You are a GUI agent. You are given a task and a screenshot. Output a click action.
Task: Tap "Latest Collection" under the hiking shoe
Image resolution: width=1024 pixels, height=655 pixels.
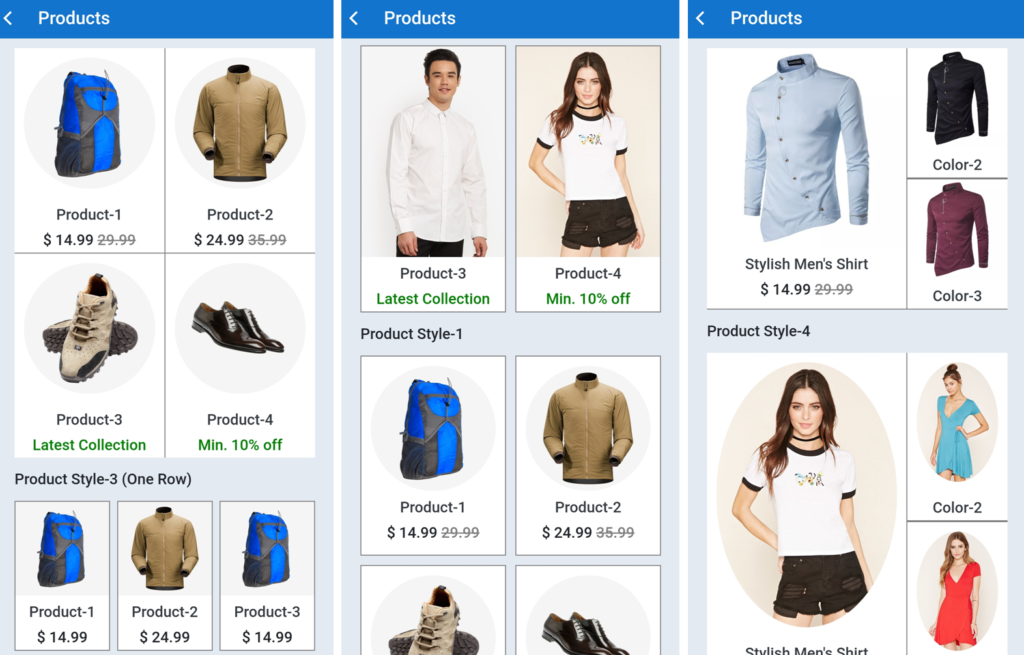tap(89, 445)
